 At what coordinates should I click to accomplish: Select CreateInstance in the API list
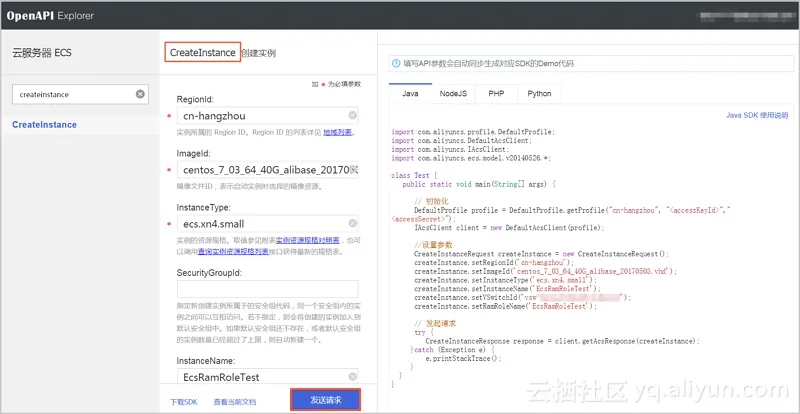point(44,125)
